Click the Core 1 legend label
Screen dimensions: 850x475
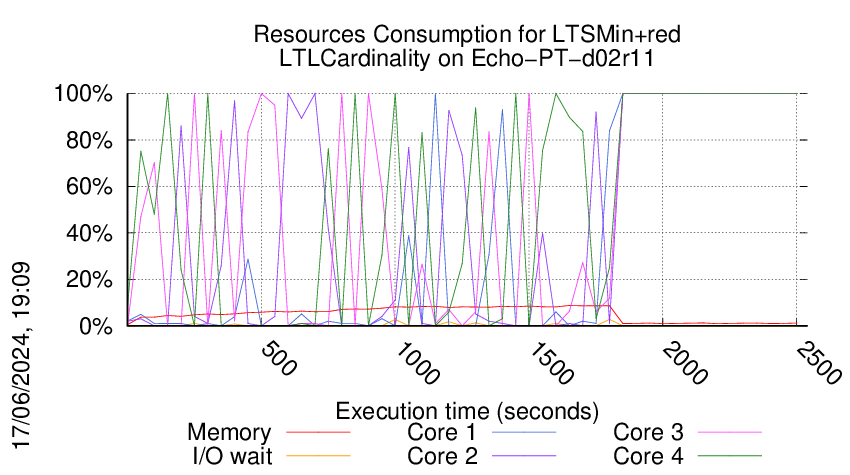(x=441, y=433)
